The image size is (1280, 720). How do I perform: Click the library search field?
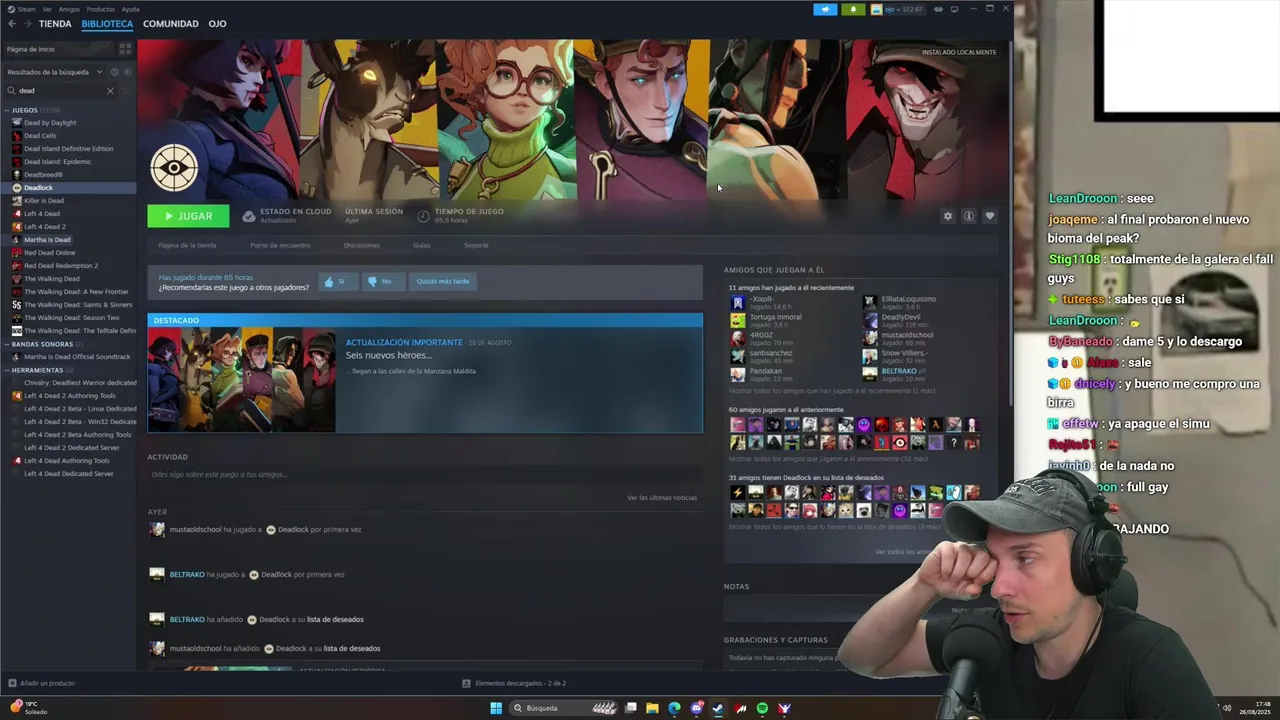(x=60, y=91)
